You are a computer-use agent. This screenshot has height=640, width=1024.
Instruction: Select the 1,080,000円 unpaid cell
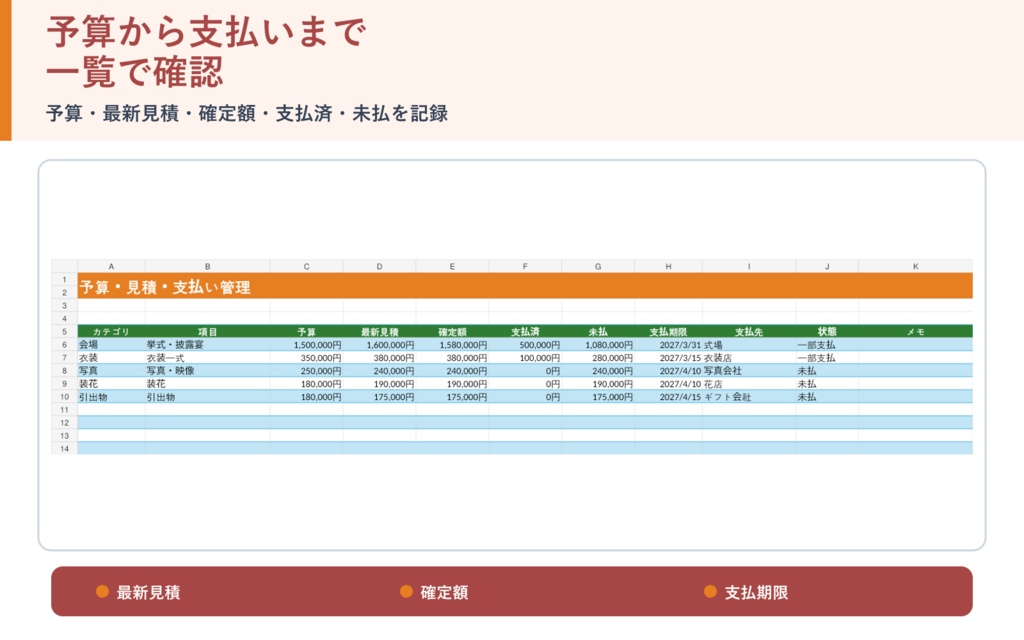coord(598,345)
